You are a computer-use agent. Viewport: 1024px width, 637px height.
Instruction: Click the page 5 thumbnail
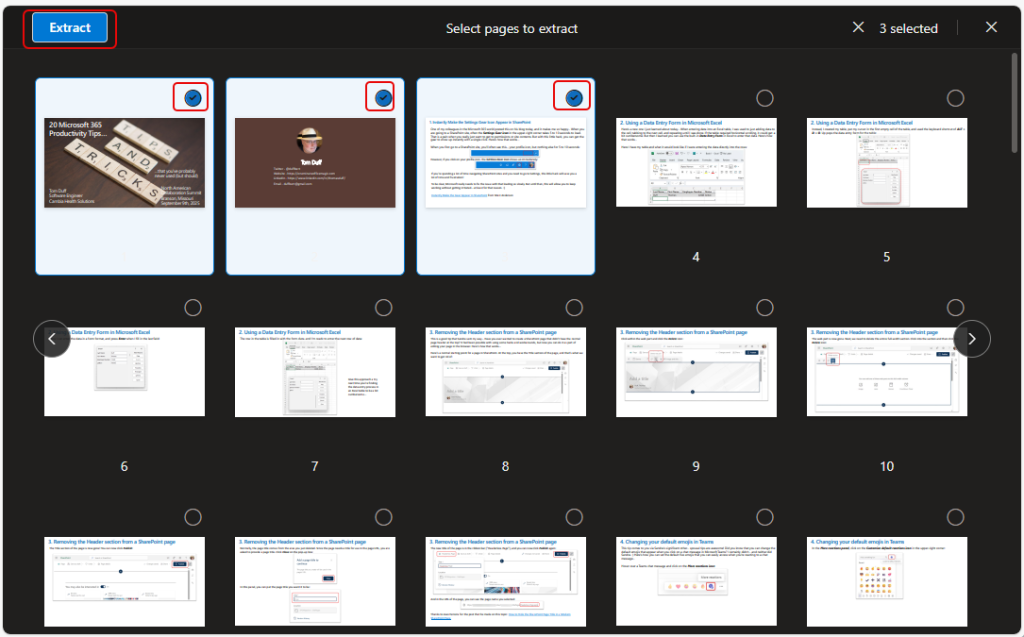coord(887,163)
